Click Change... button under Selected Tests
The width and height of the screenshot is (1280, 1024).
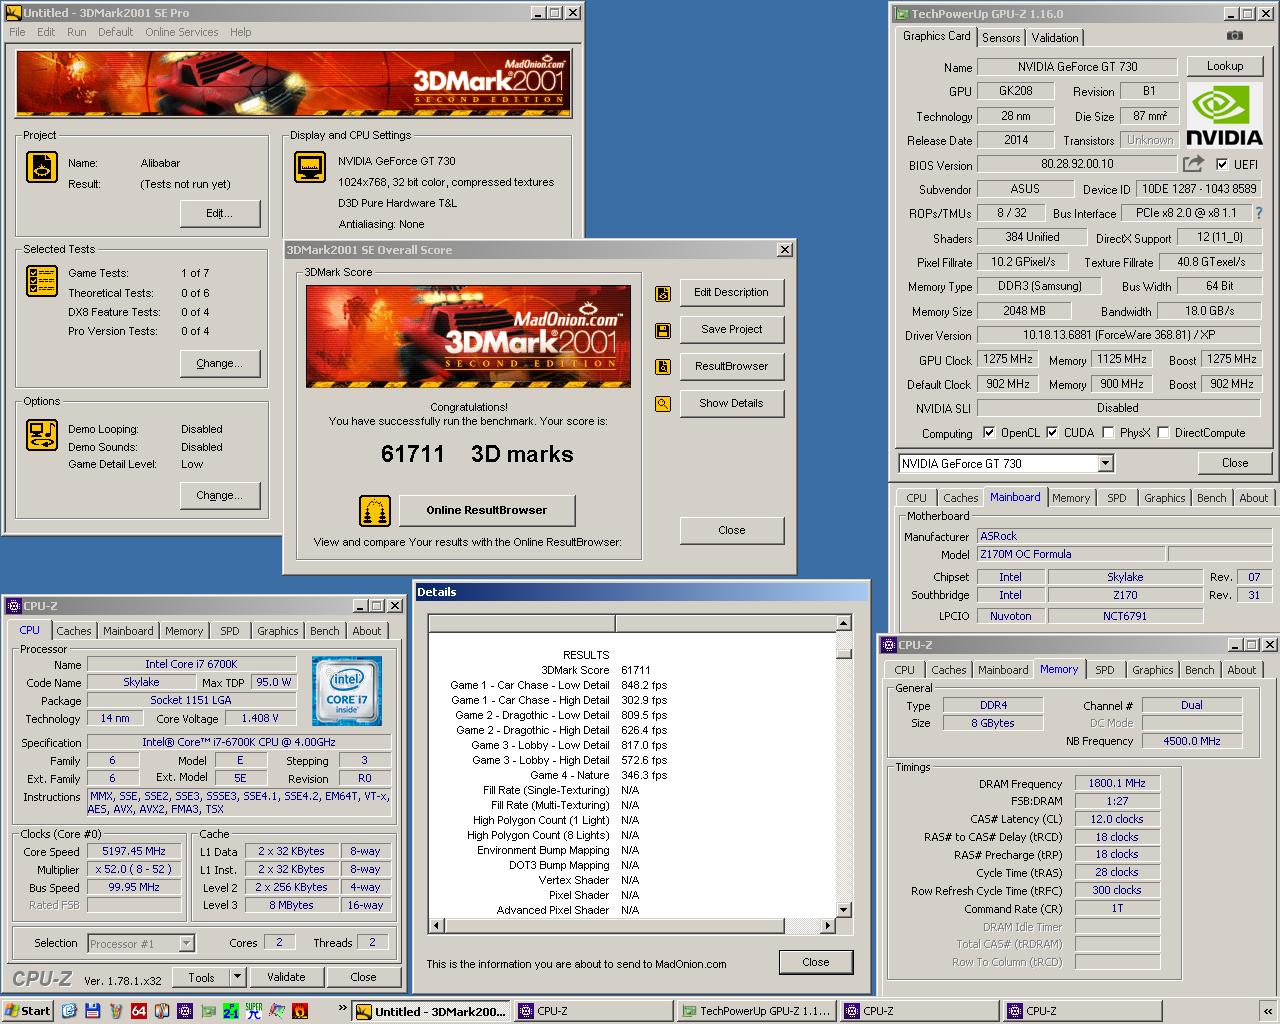220,363
